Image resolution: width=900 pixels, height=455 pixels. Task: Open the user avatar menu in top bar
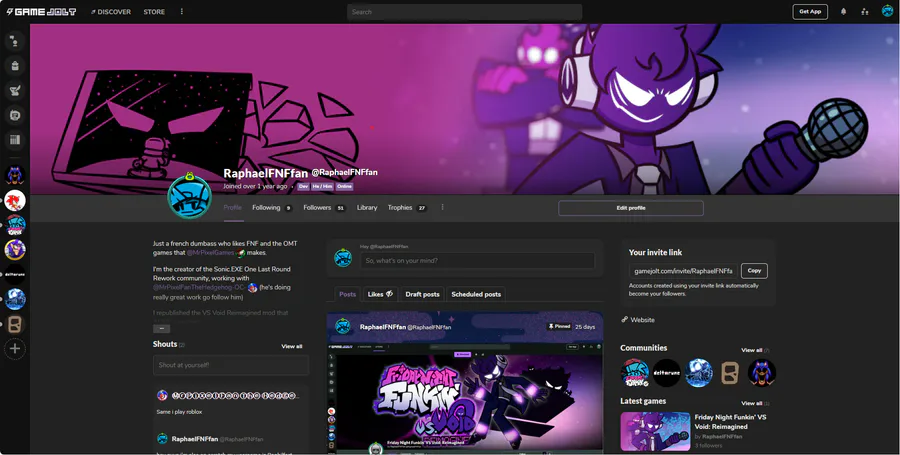(887, 11)
